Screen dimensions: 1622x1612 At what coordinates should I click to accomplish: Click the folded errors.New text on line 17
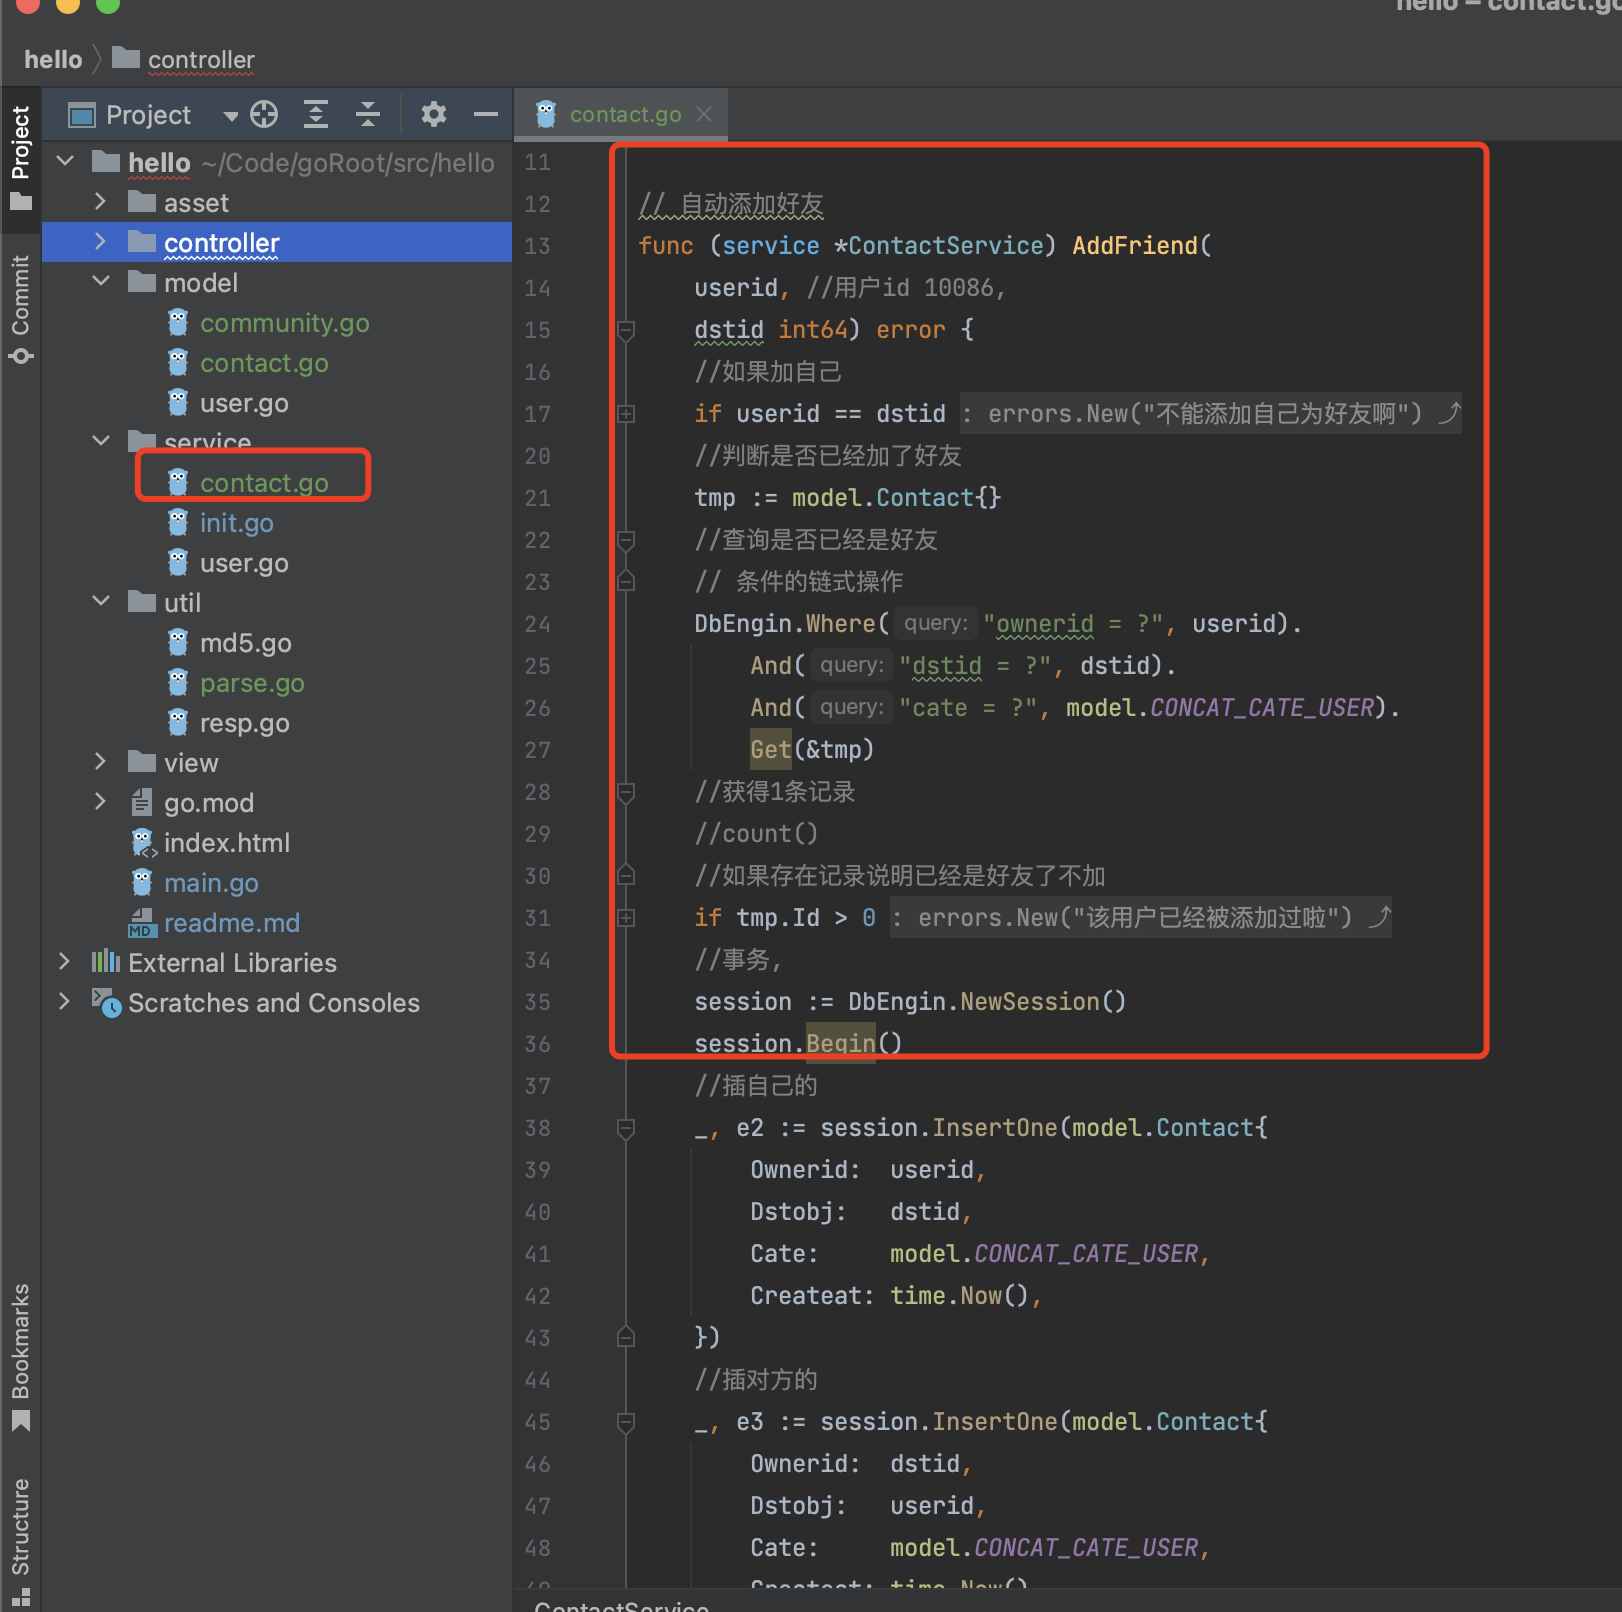click(1210, 414)
